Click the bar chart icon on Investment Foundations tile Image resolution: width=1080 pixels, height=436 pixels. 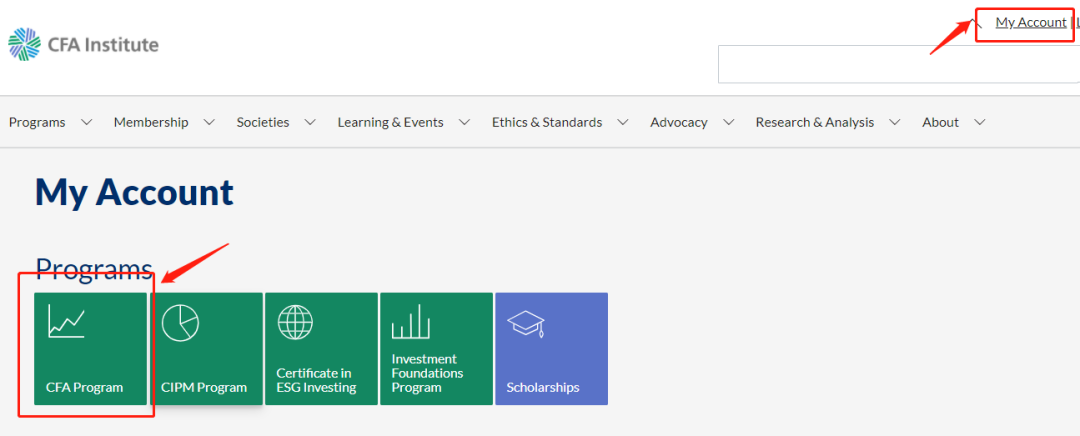(411, 322)
